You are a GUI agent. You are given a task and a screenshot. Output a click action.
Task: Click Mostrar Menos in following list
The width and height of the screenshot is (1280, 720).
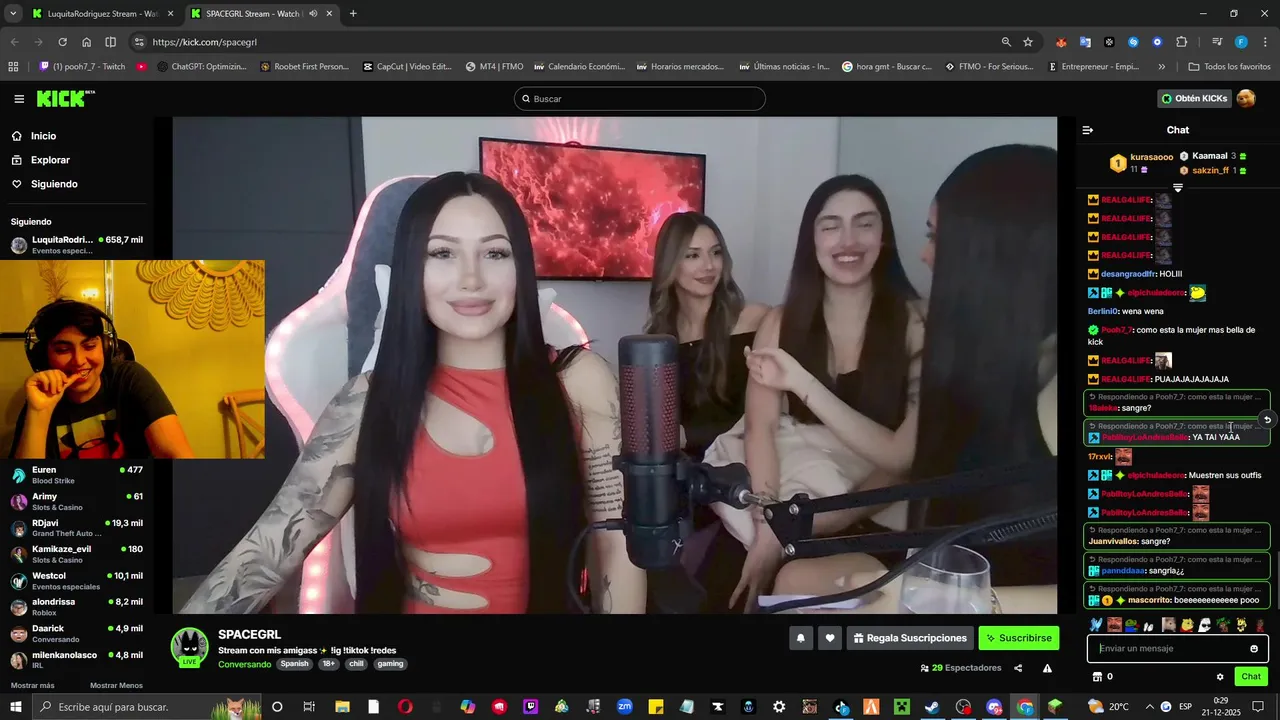point(116,685)
